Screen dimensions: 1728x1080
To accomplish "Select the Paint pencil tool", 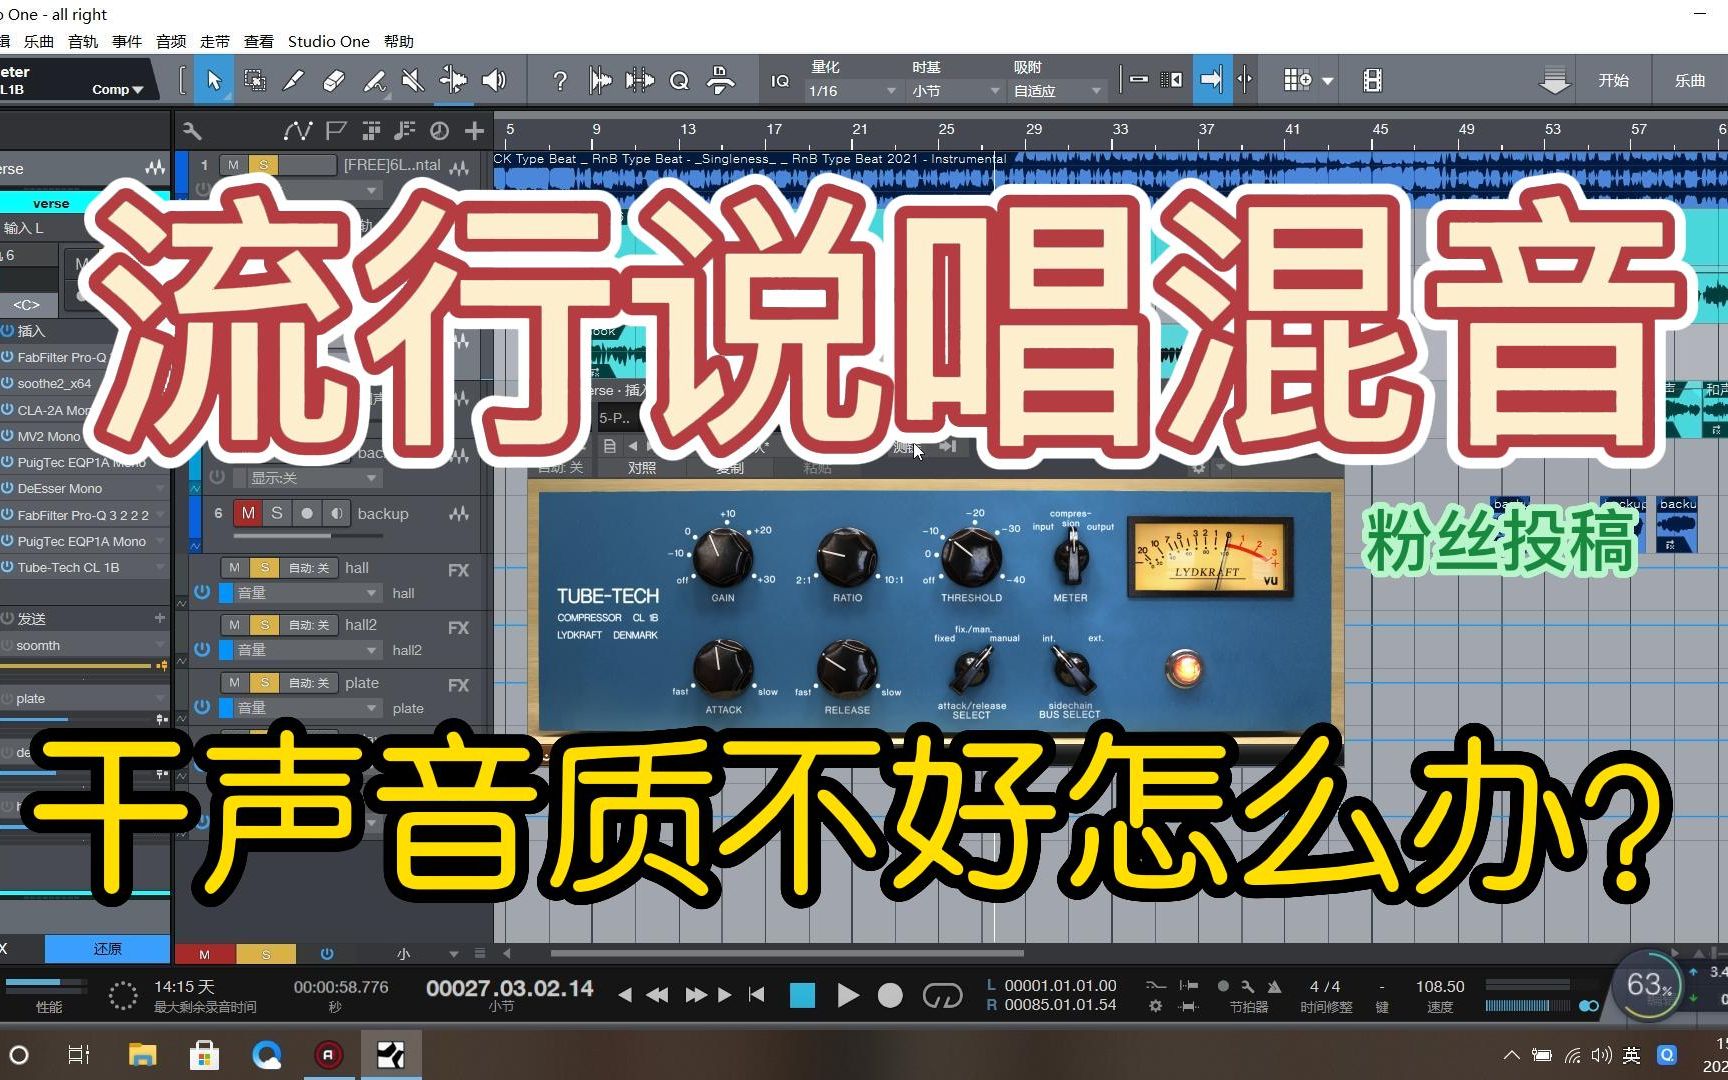I will point(374,80).
